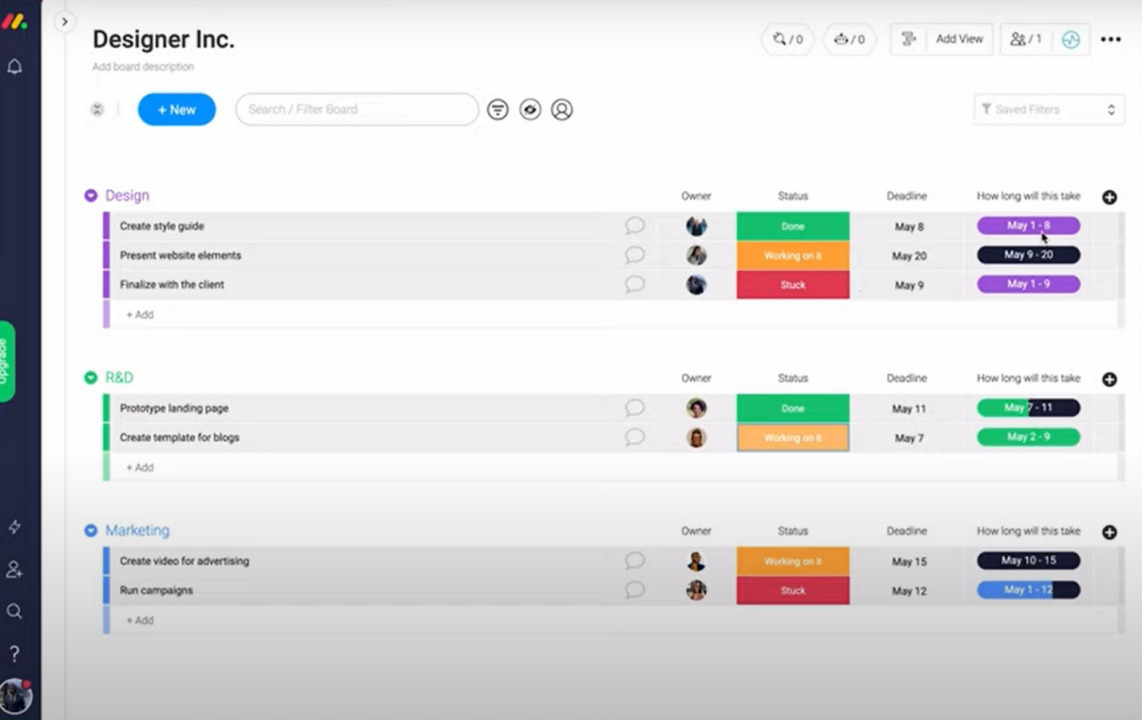Viewport: 1142px width, 720px height.
Task: Click the blue New button
Action: [176, 109]
